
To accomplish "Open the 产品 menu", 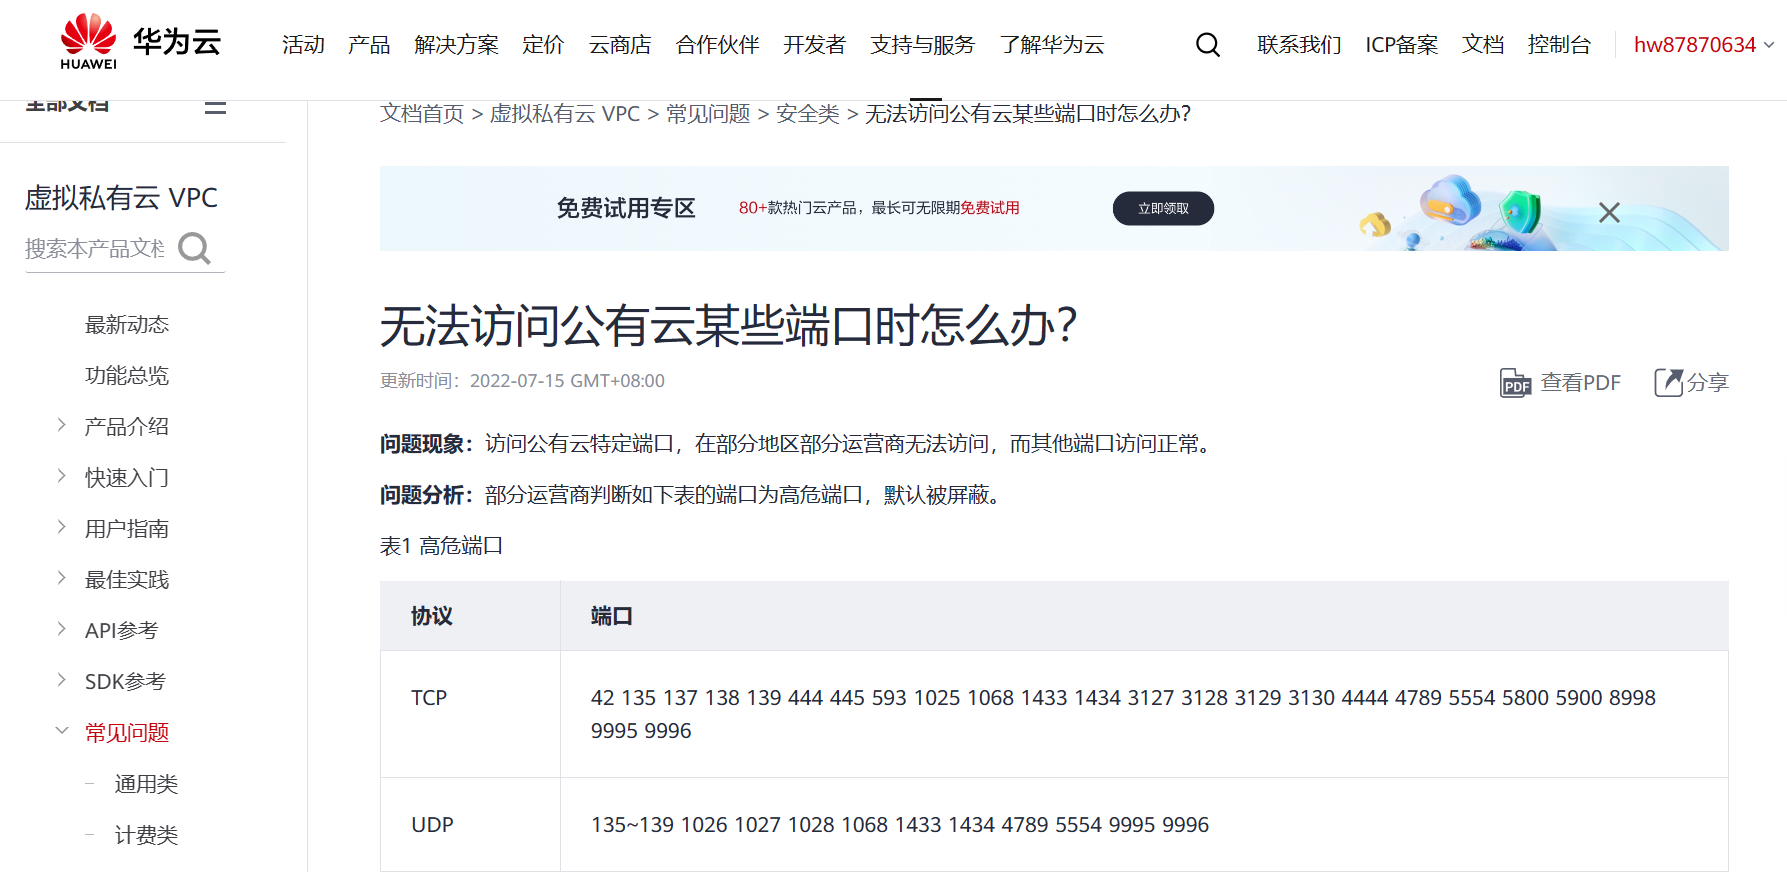I will (369, 45).
